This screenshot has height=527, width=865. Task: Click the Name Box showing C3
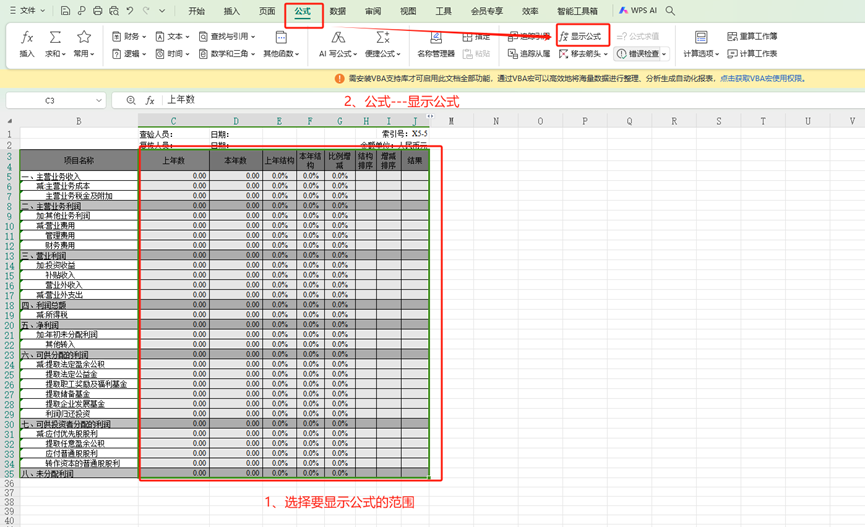tap(50, 100)
